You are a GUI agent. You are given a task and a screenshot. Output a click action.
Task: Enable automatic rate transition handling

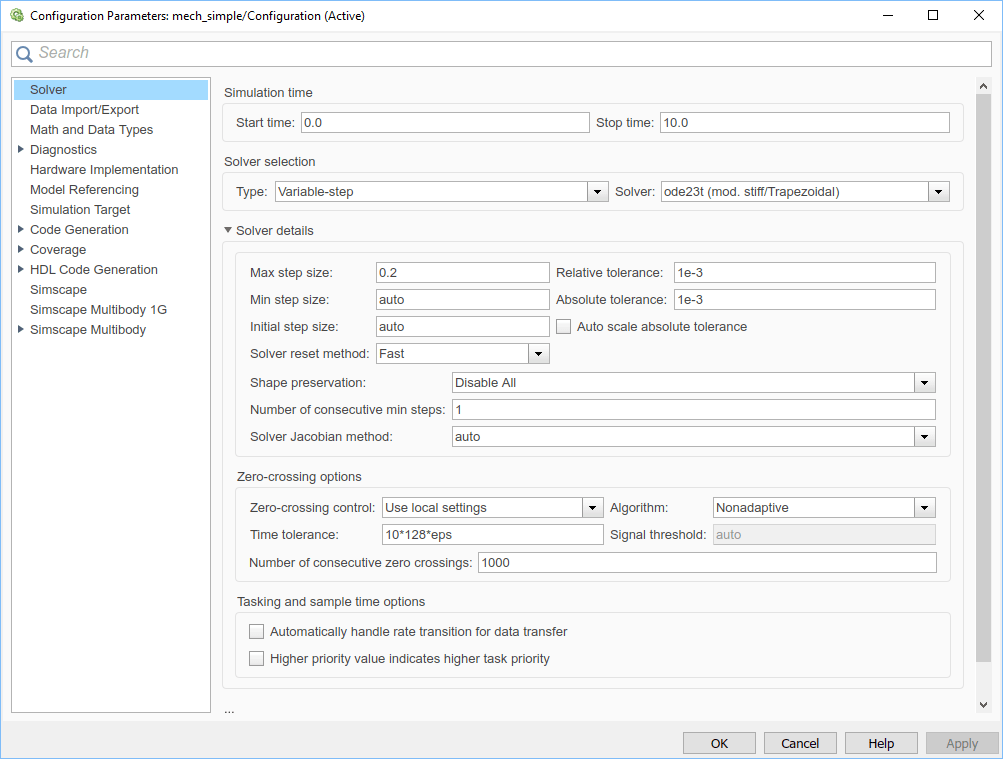pyautogui.click(x=257, y=632)
